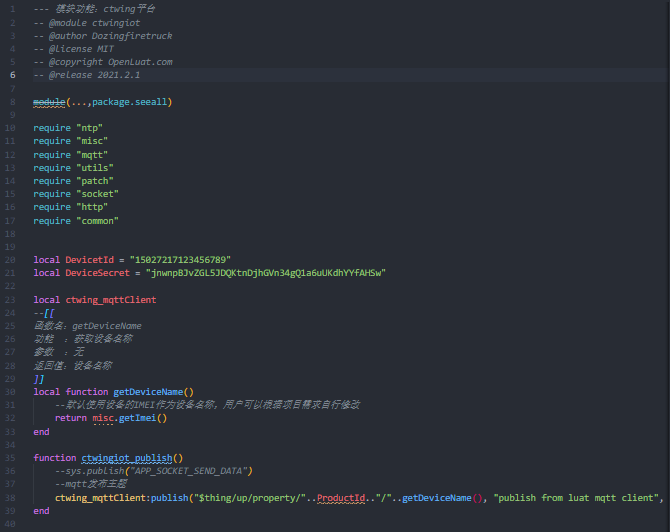Select the "socket" require string

pyautogui.click(x=97, y=194)
